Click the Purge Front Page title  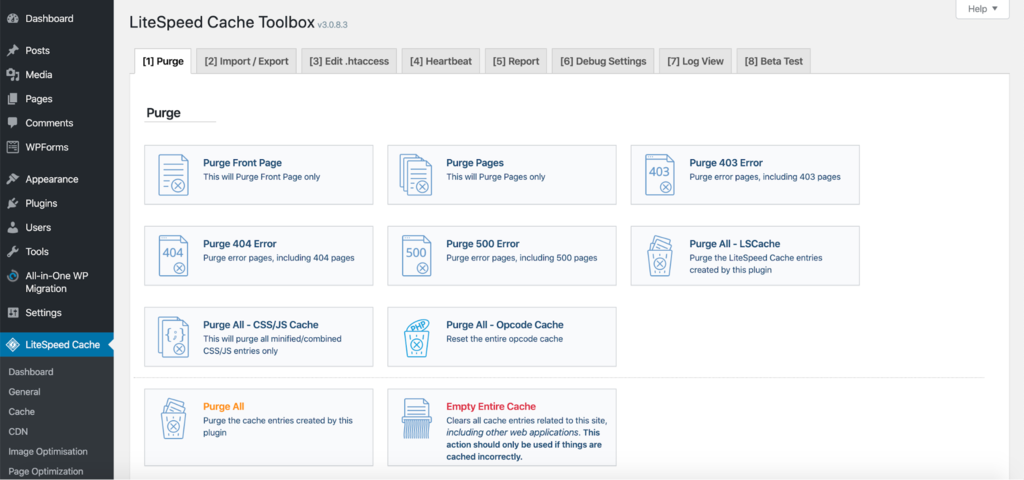tap(242, 163)
